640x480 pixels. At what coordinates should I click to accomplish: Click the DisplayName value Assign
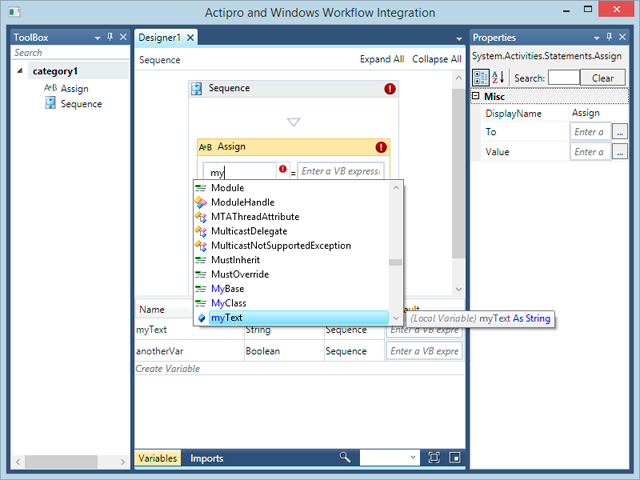click(585, 113)
